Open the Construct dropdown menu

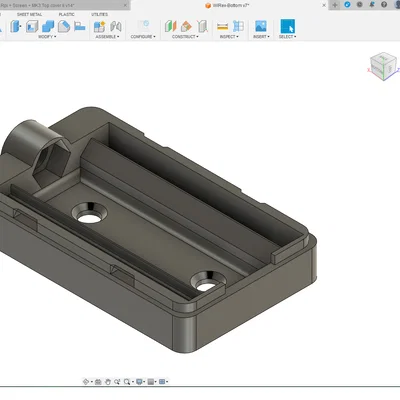[185, 37]
